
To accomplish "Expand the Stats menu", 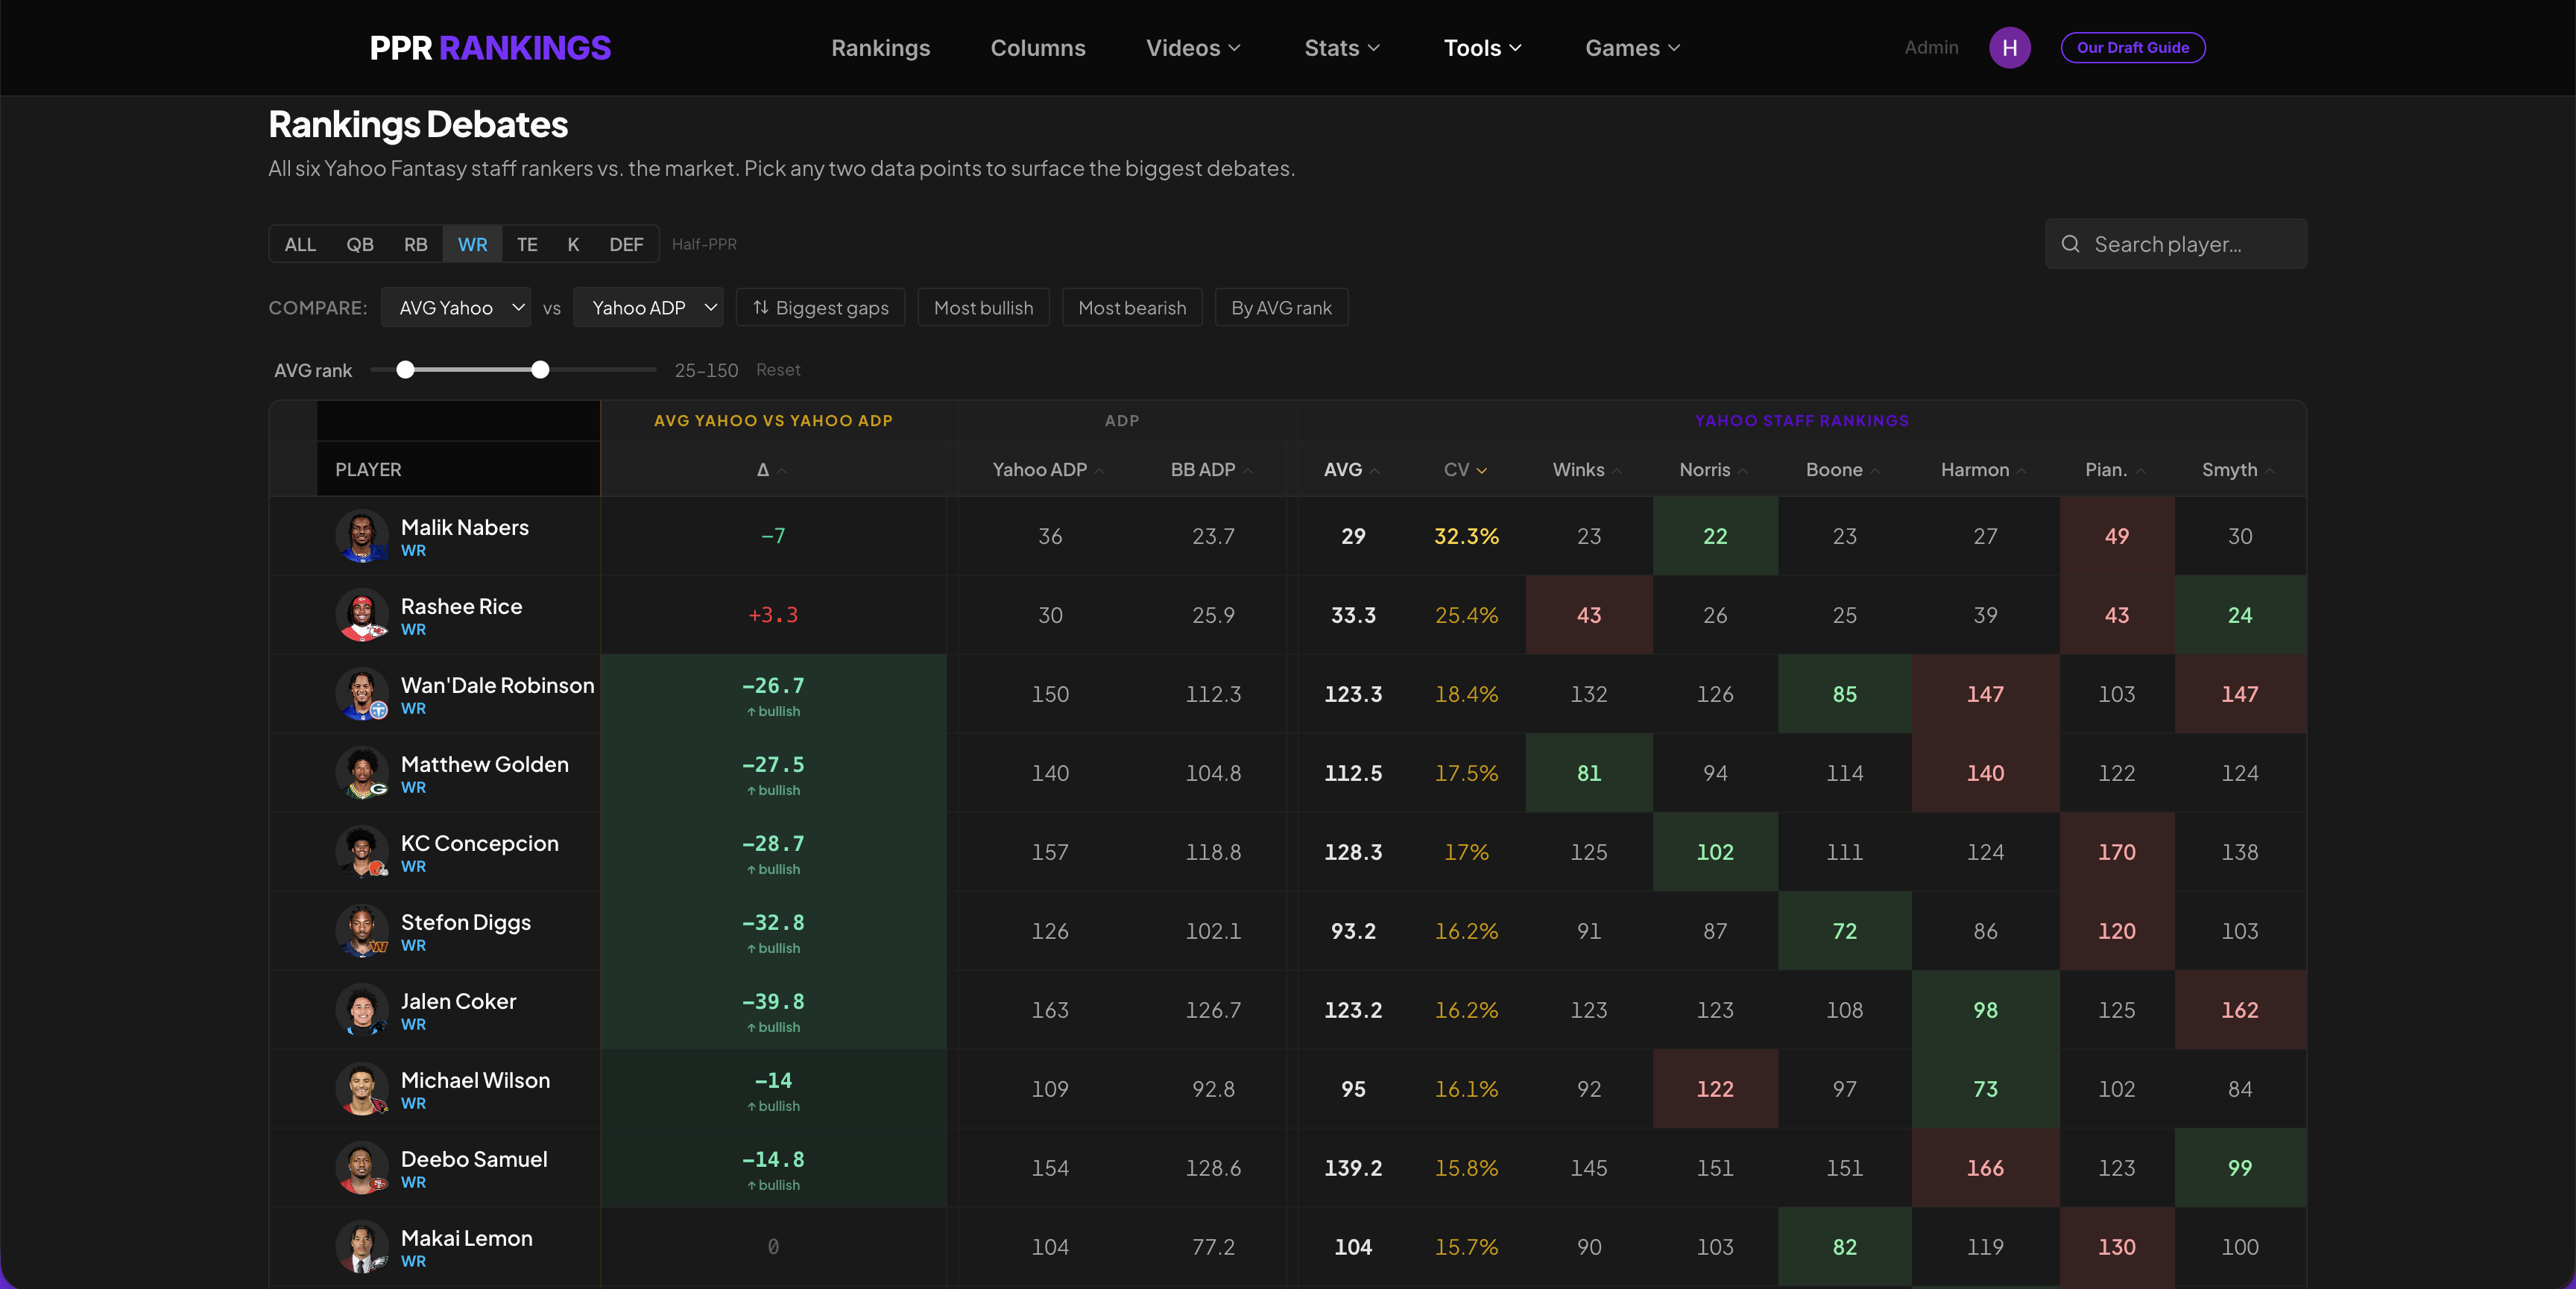I will 1342,48.
